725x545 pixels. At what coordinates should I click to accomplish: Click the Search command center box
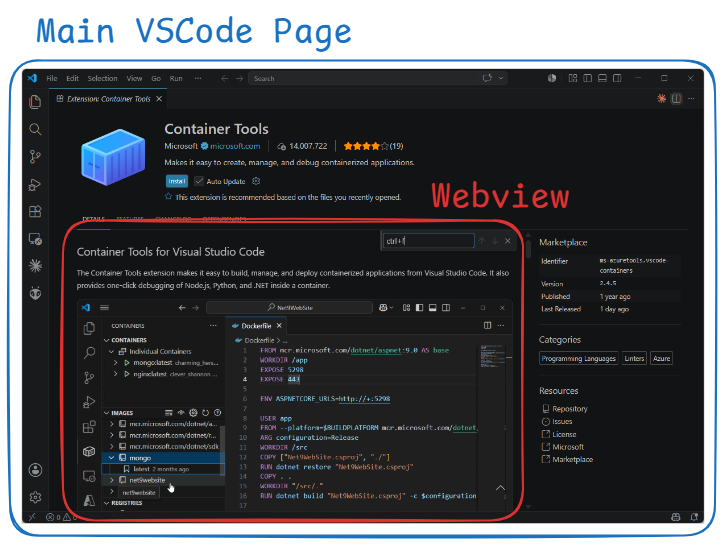pos(378,79)
